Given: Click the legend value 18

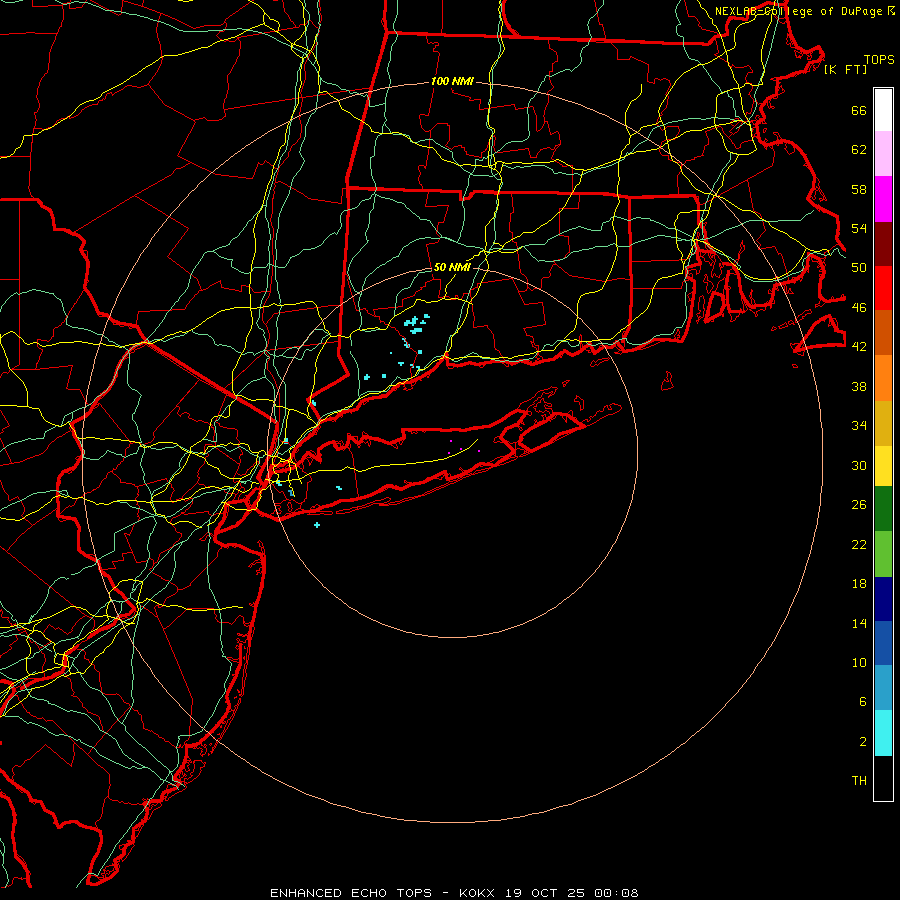Looking at the screenshot, I should pos(859,583).
